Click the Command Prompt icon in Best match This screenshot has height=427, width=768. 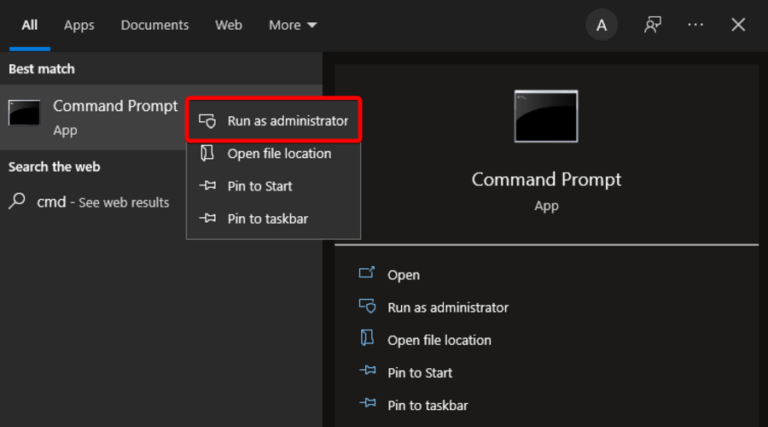[x=24, y=114]
